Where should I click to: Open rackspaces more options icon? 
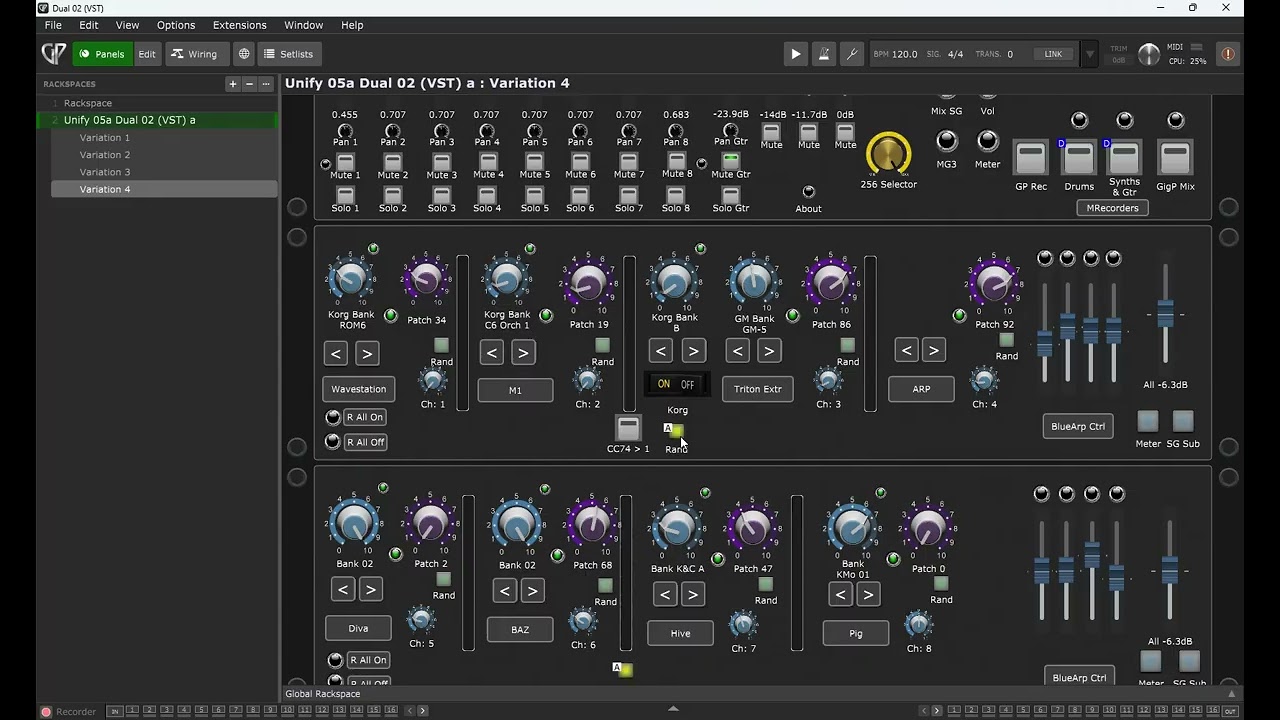click(x=266, y=84)
